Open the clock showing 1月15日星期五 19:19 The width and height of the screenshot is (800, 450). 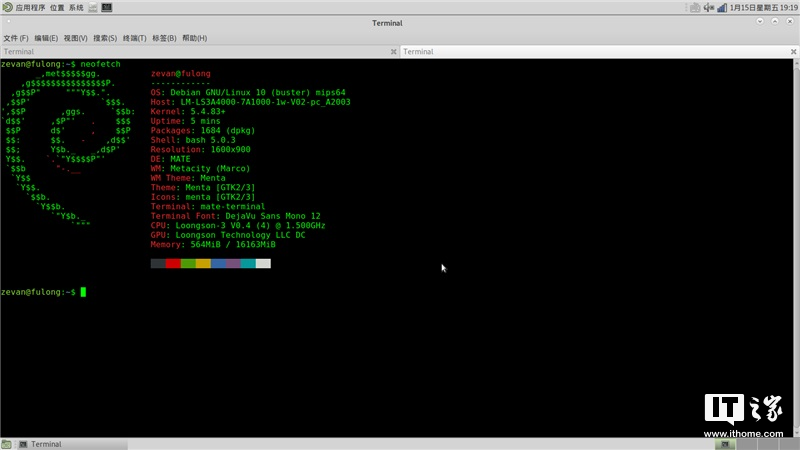pos(763,8)
